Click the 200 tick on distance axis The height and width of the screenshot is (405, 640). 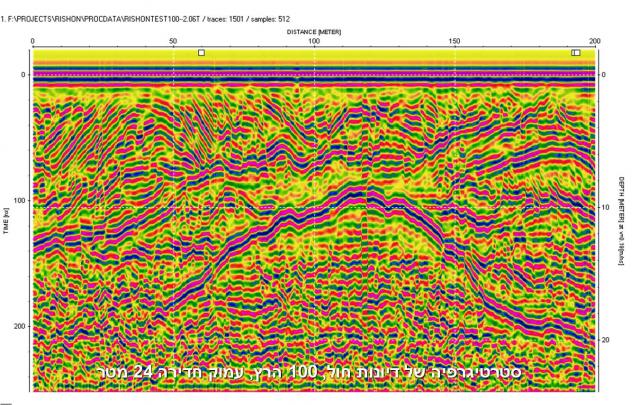click(x=595, y=41)
